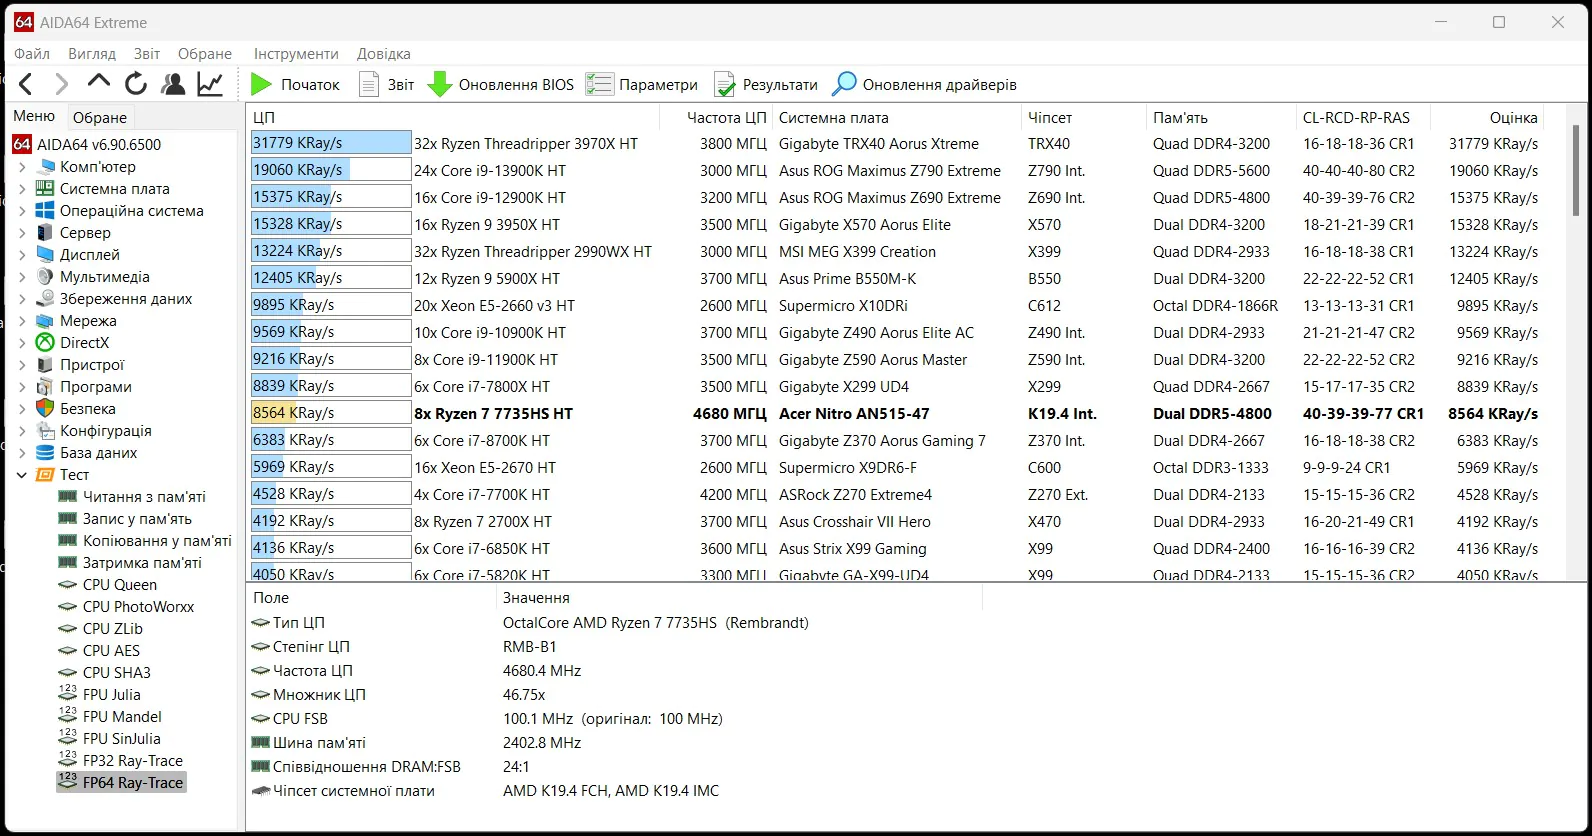Open CPU Queen benchmark

coord(108,585)
